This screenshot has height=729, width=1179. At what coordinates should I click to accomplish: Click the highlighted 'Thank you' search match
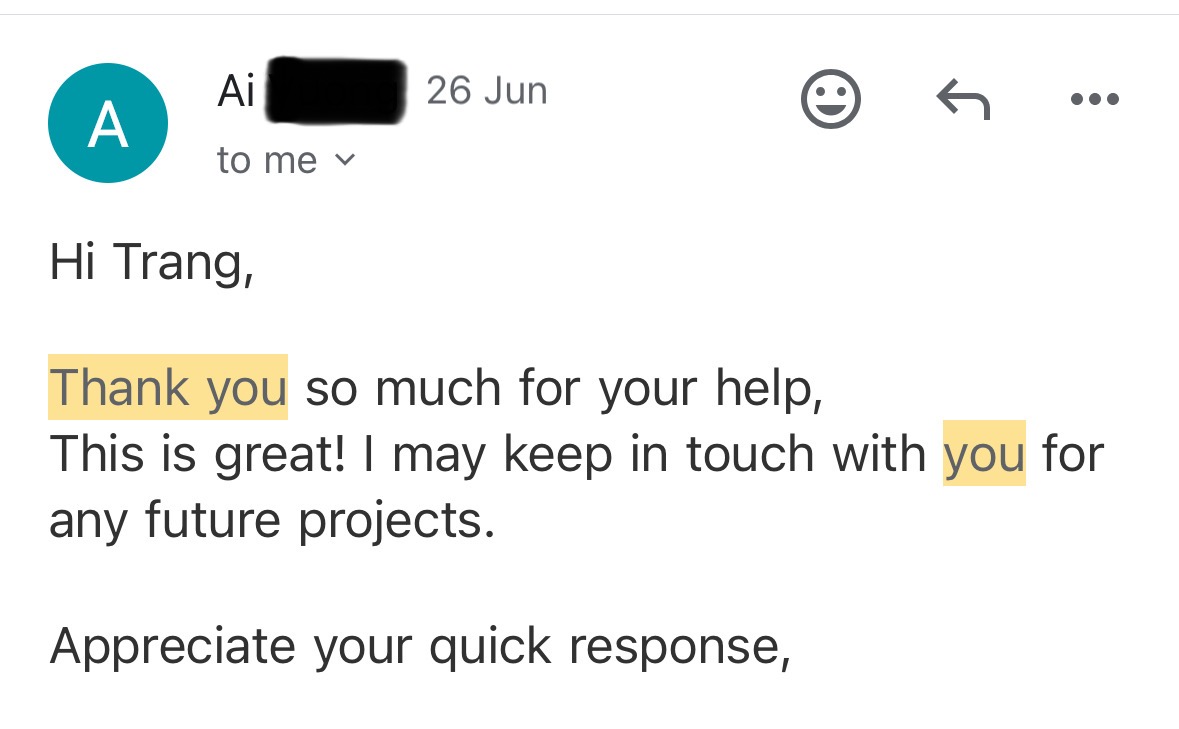(x=168, y=387)
